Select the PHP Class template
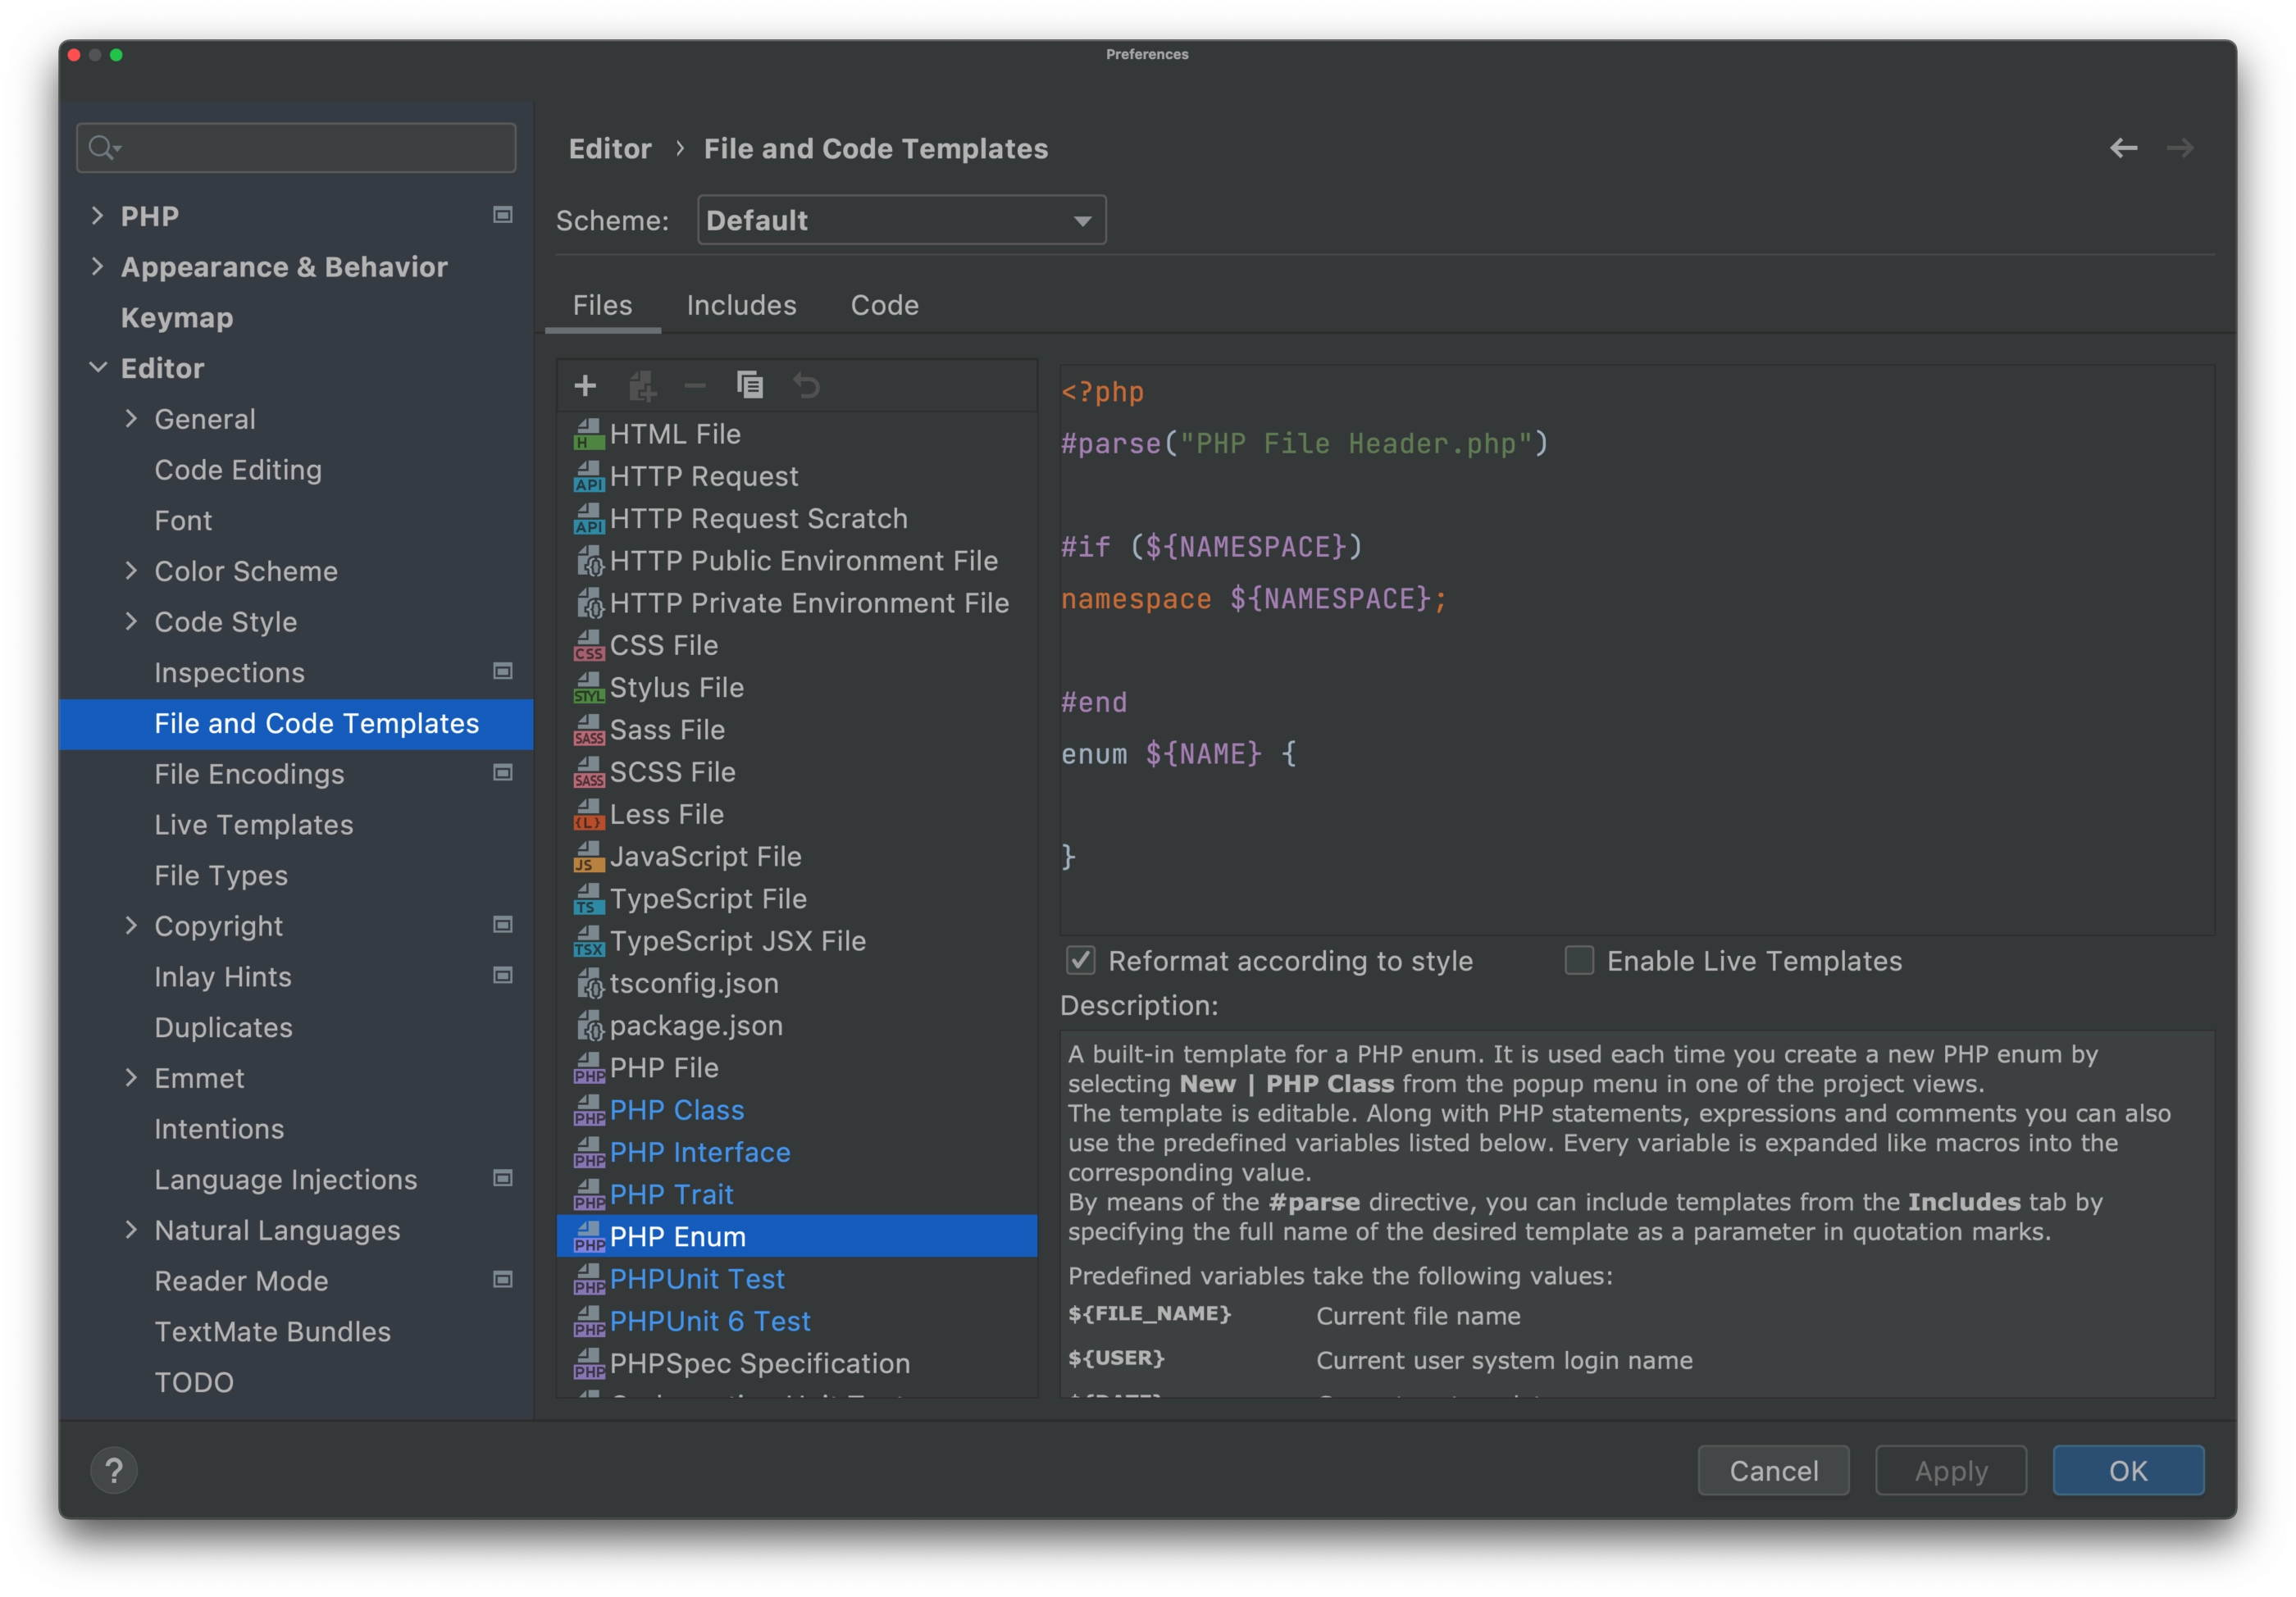2296x1597 pixels. (x=797, y=1110)
